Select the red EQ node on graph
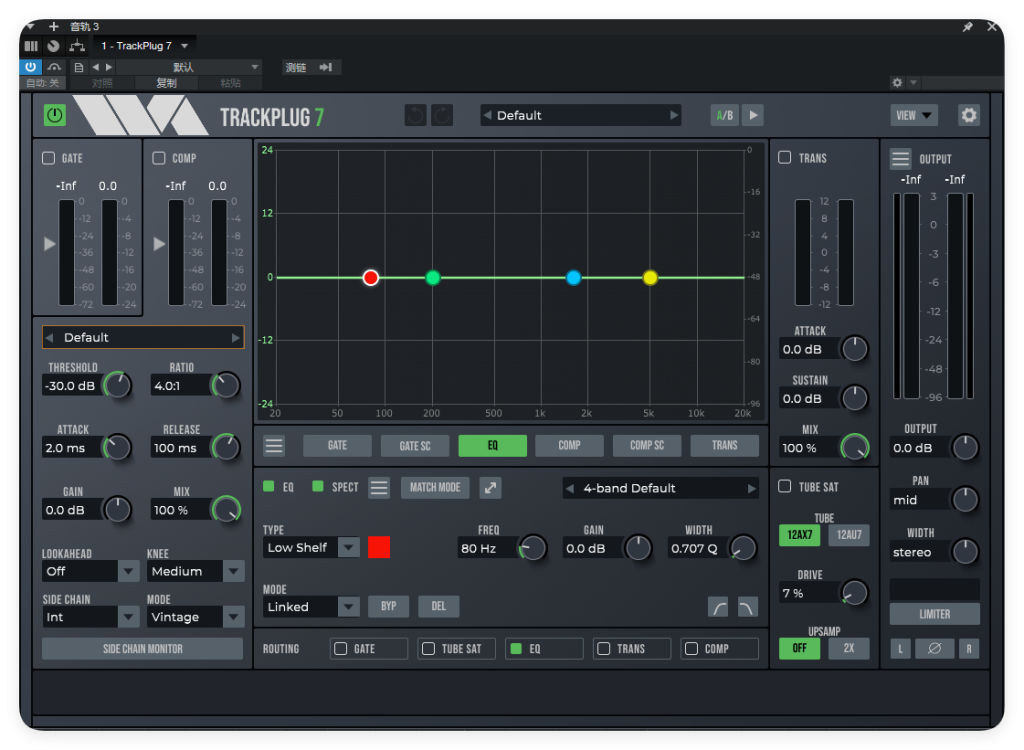Viewport: 1024px width, 750px height. click(x=371, y=278)
